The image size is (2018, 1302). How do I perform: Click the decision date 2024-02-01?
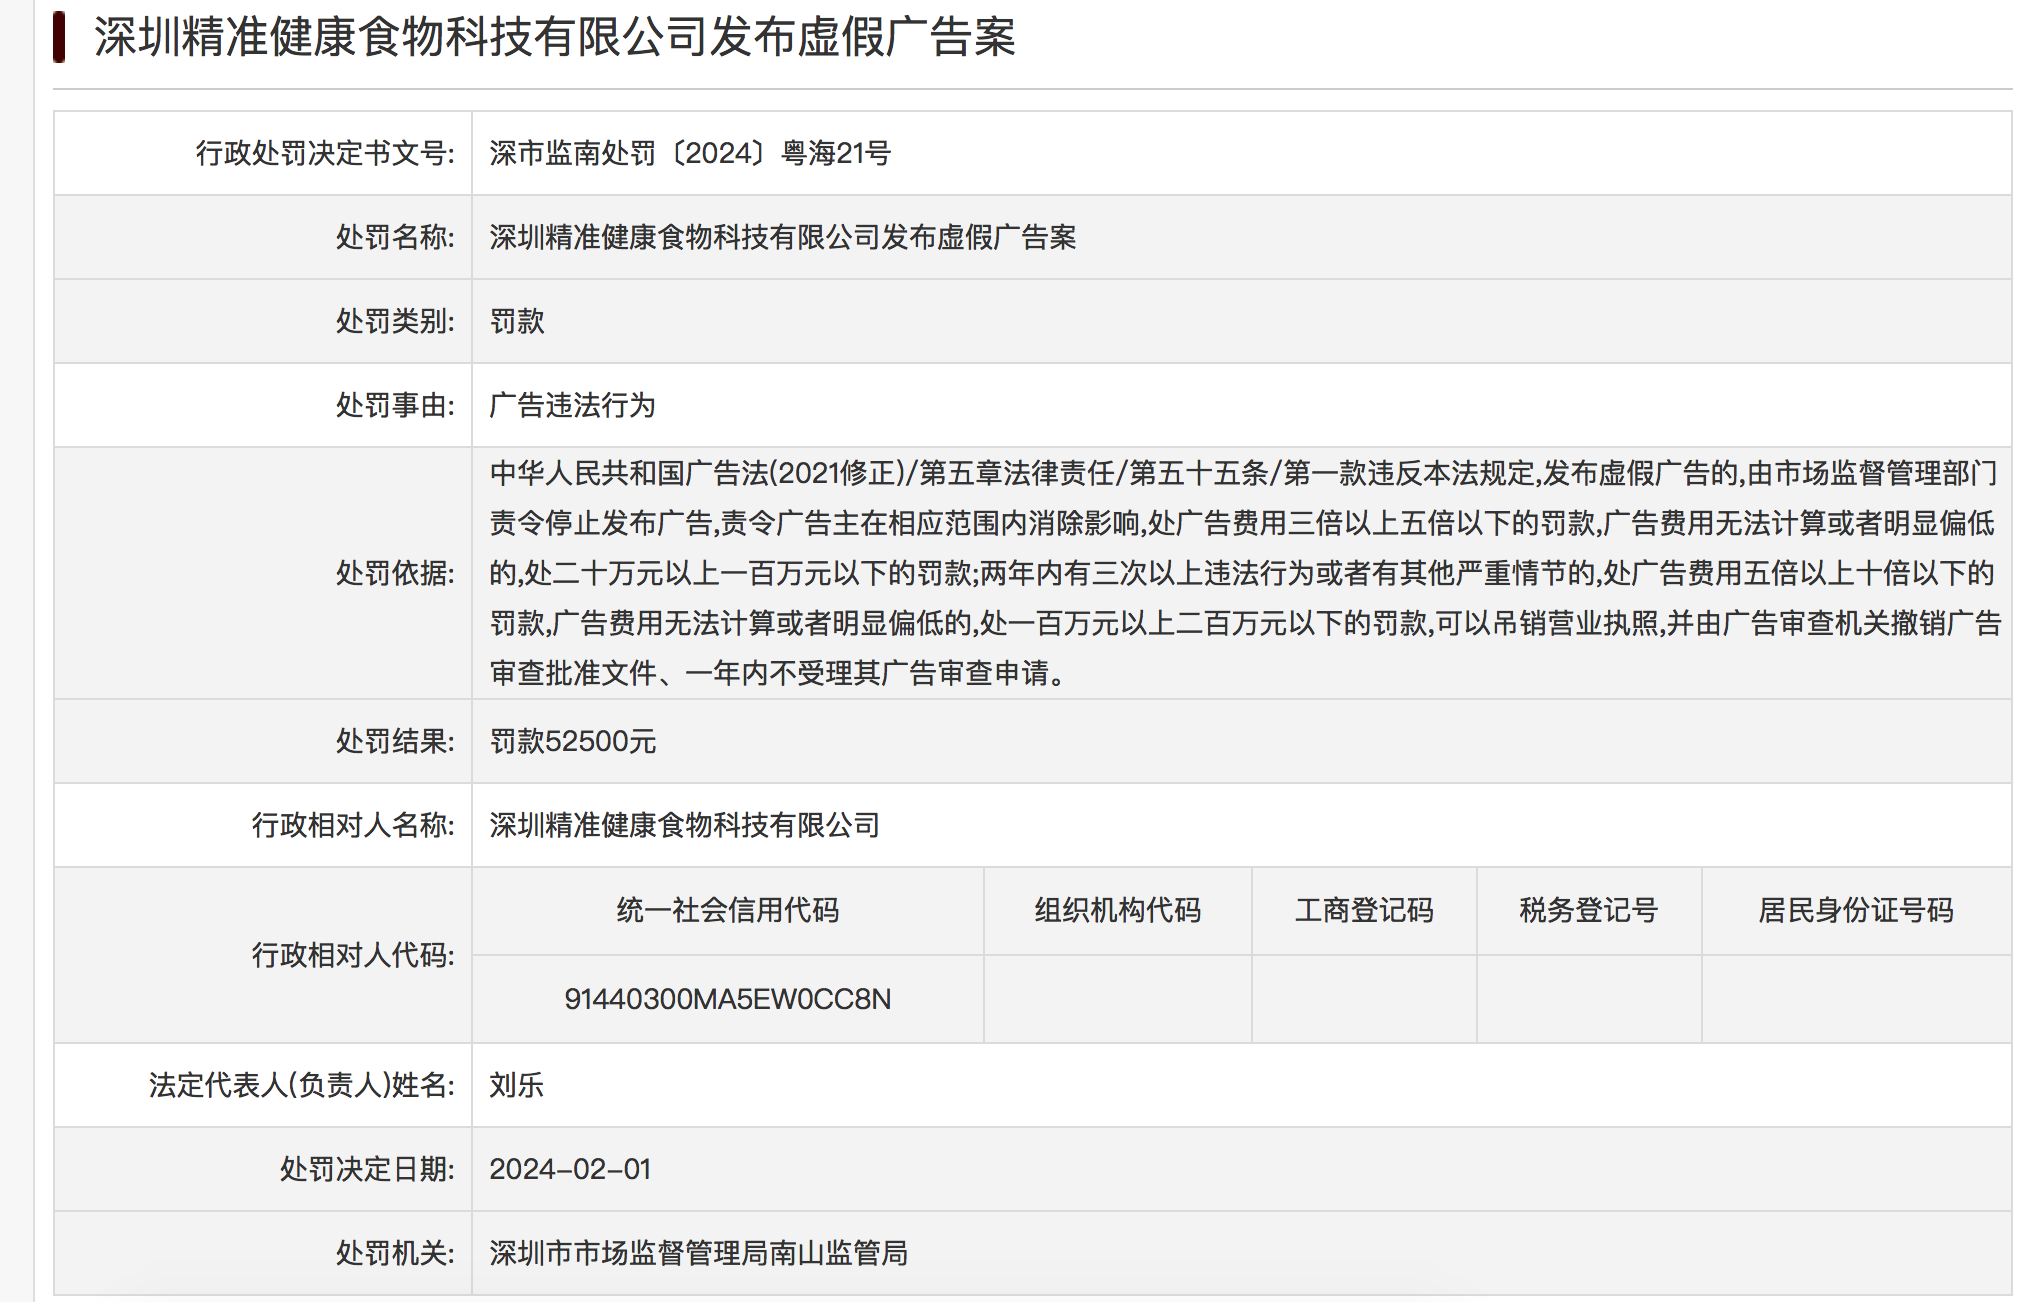570,1169
